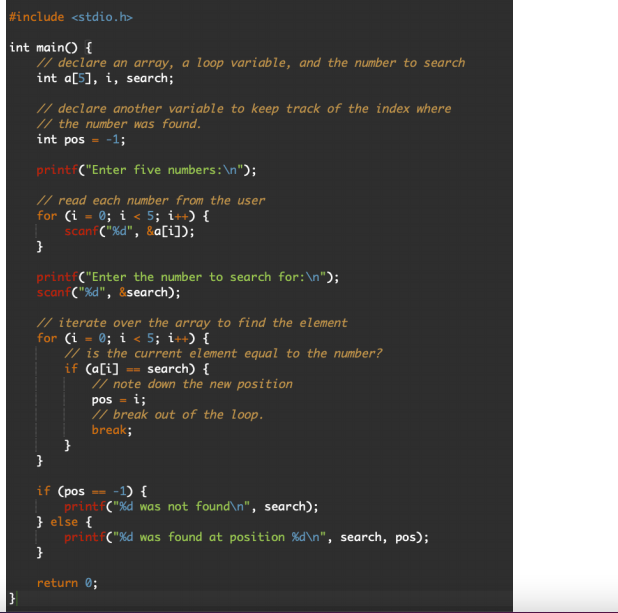Click the '} else {' line
618x613 pixels.
64,522
